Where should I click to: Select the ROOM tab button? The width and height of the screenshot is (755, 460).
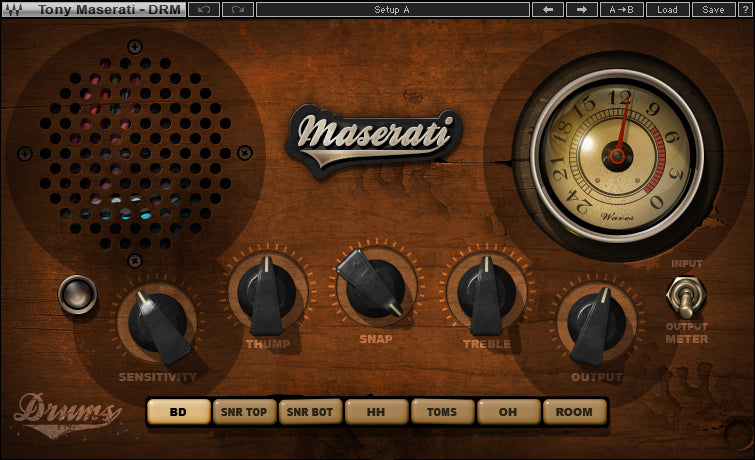click(x=575, y=411)
